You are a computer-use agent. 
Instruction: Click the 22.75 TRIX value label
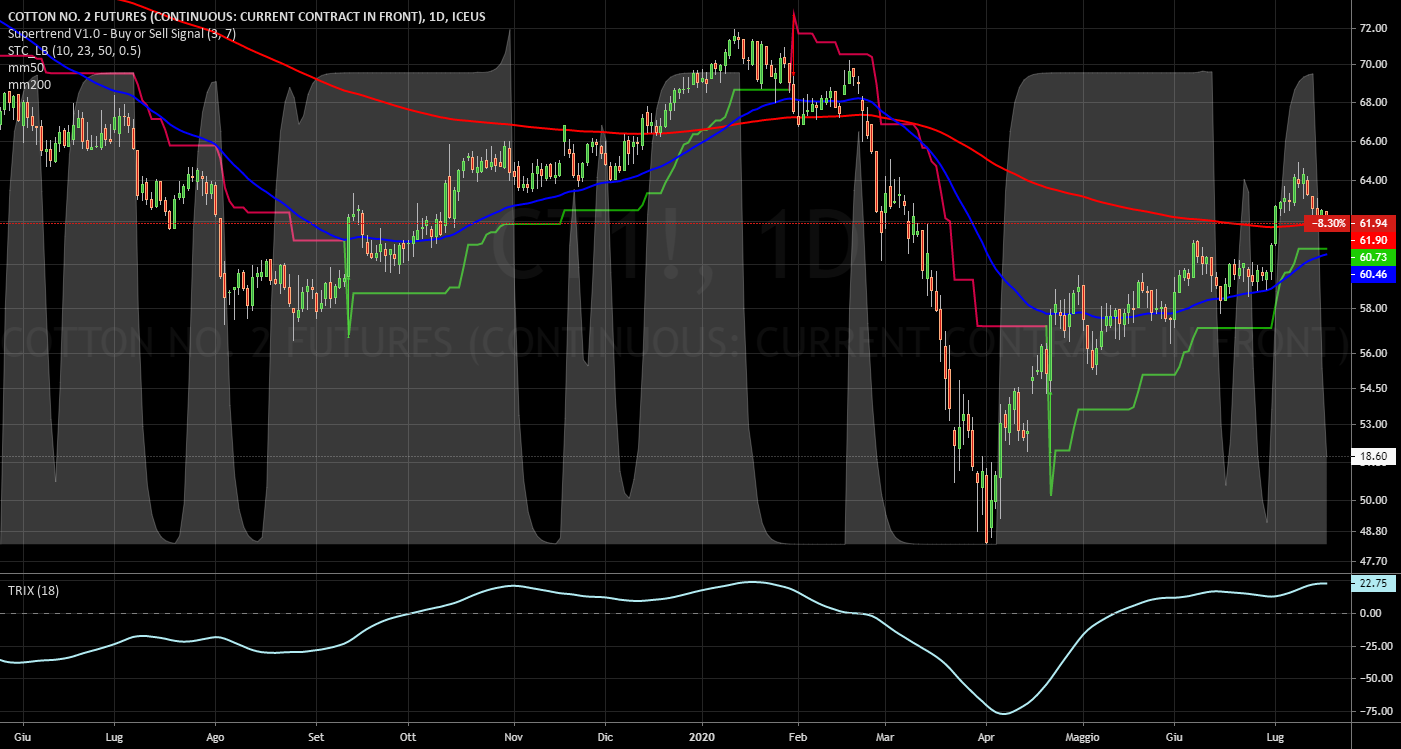point(1373,584)
